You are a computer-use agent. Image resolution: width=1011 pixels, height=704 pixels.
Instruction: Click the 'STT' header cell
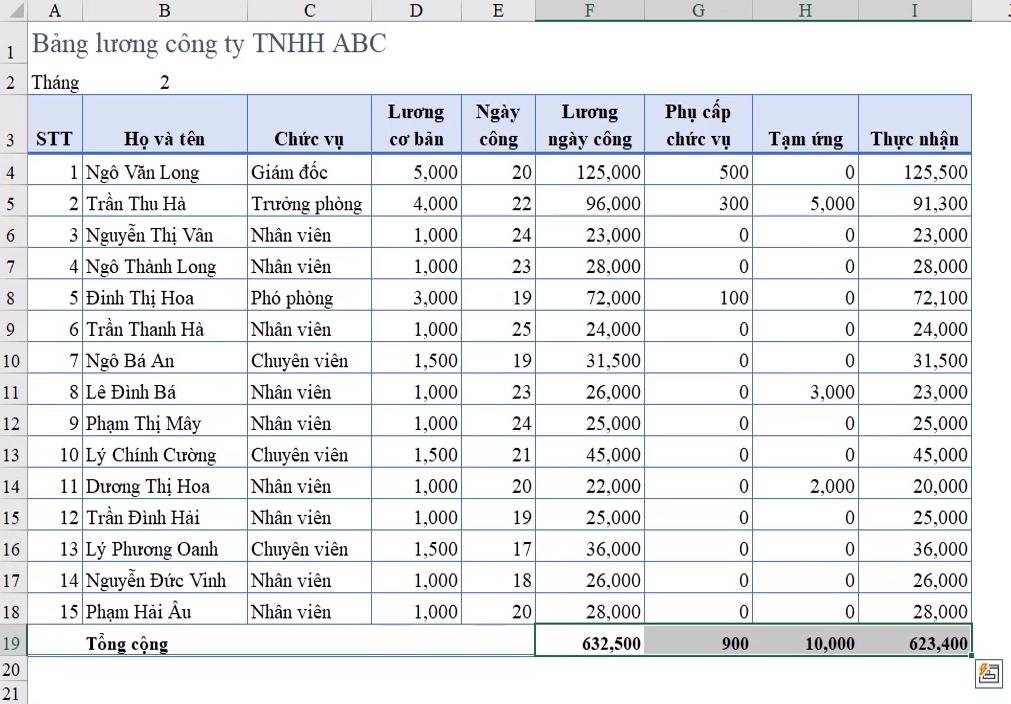55,124
